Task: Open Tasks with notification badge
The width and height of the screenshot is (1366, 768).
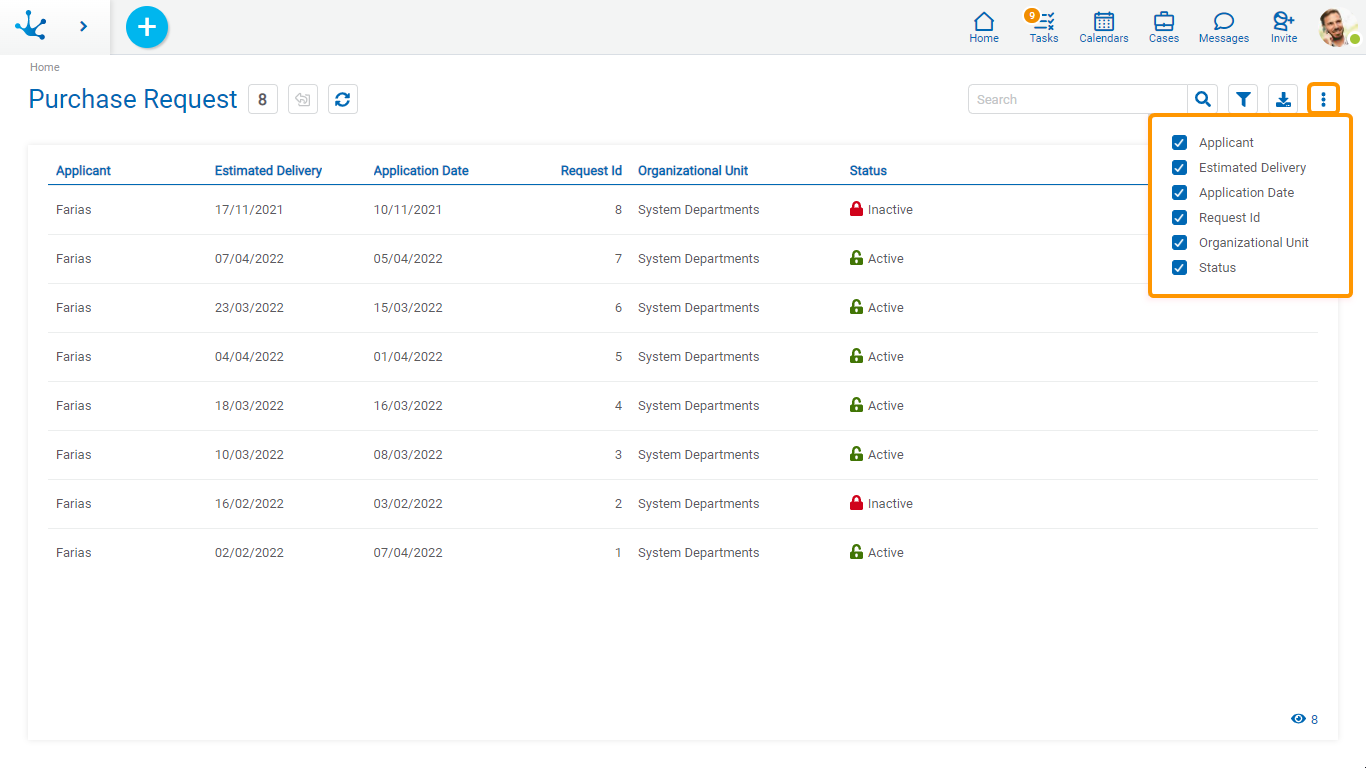Action: pos(1043,27)
